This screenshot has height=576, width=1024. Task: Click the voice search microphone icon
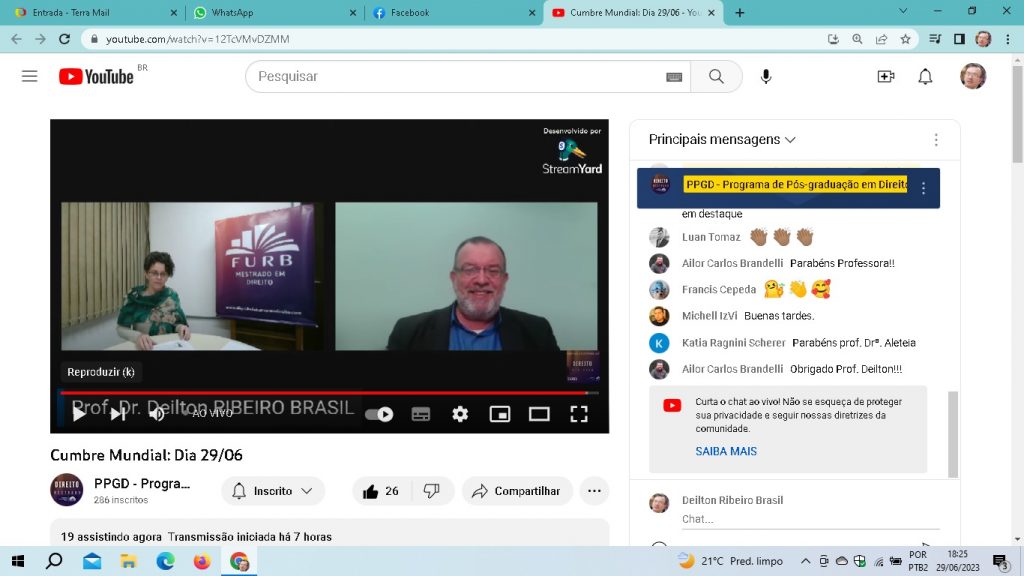(766, 76)
